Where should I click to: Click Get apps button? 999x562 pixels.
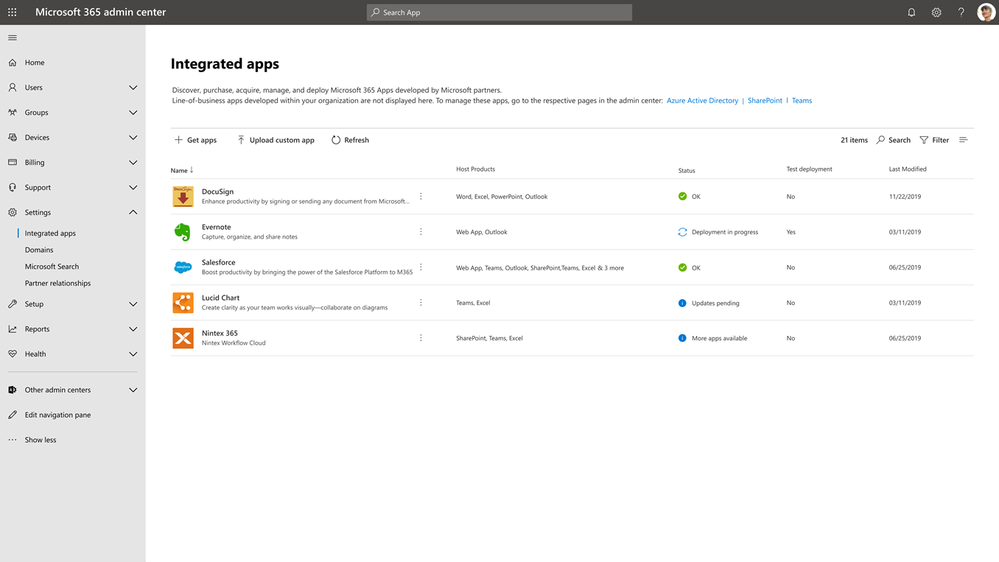196,140
